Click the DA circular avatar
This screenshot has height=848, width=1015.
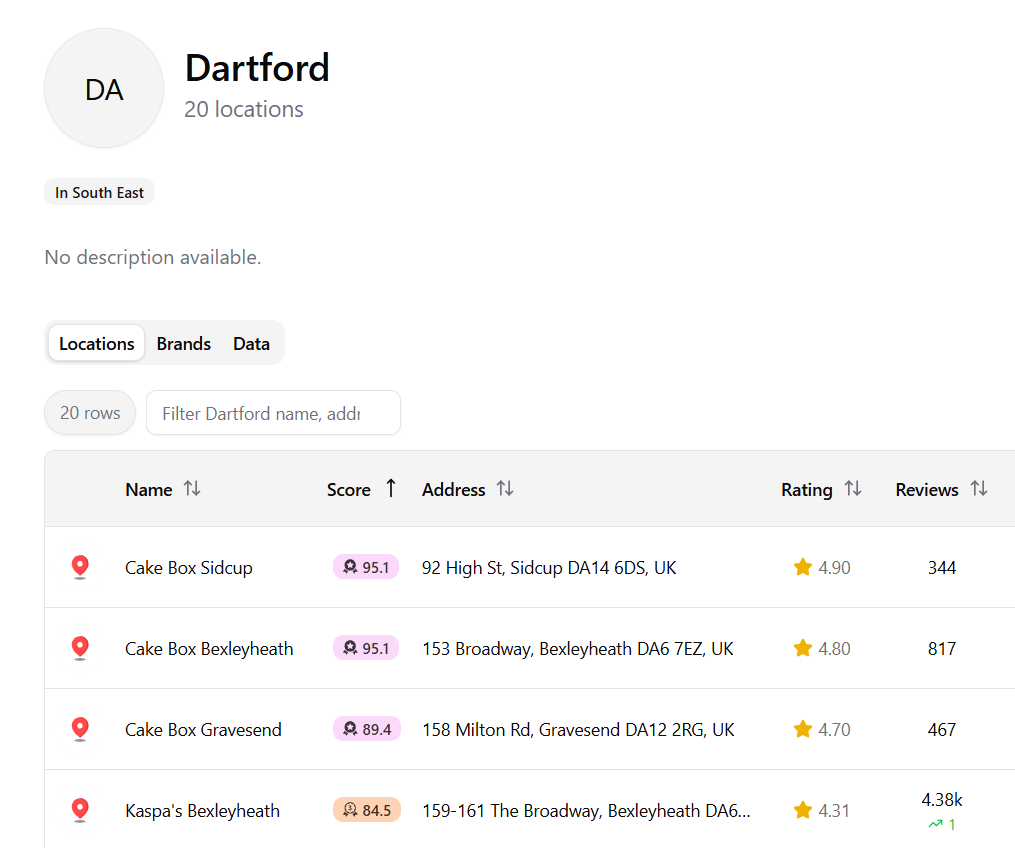click(103, 87)
